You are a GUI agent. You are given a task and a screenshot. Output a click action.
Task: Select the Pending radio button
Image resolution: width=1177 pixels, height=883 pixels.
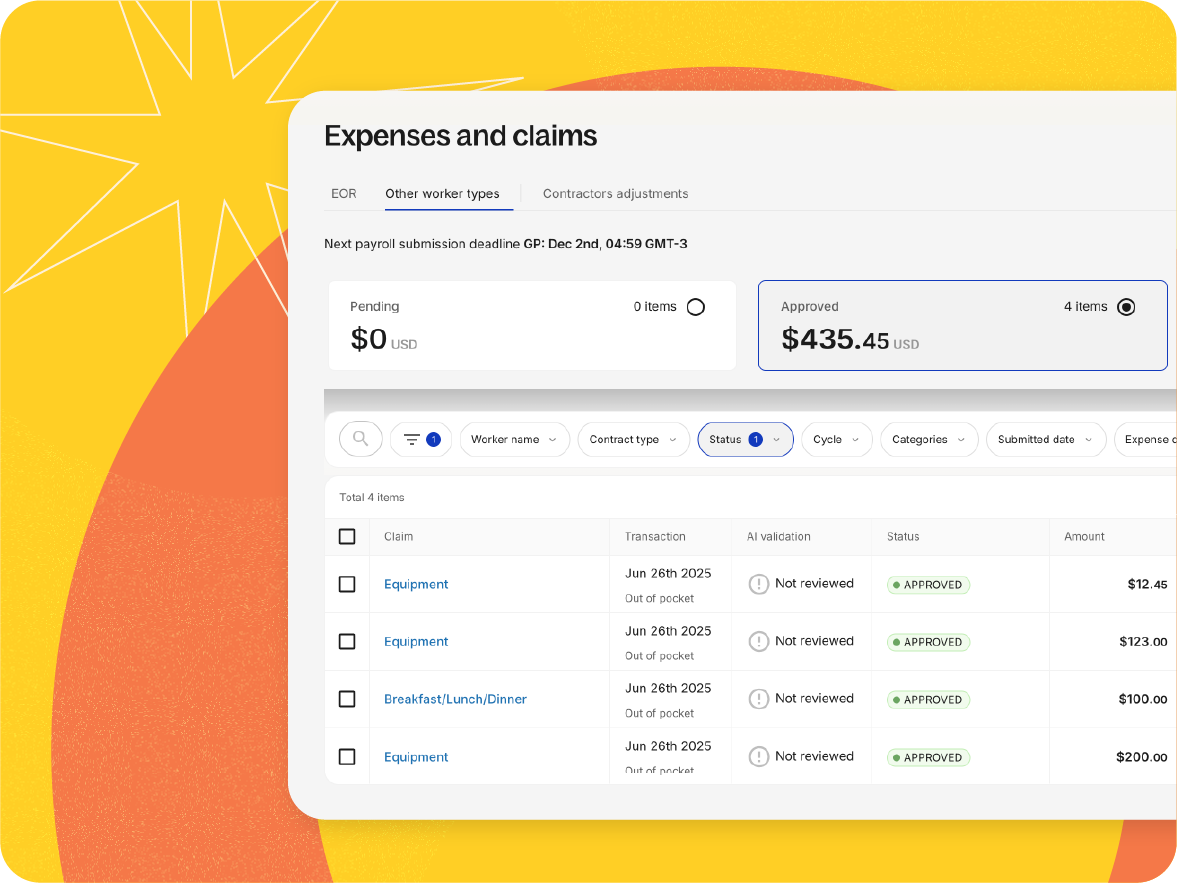point(696,307)
